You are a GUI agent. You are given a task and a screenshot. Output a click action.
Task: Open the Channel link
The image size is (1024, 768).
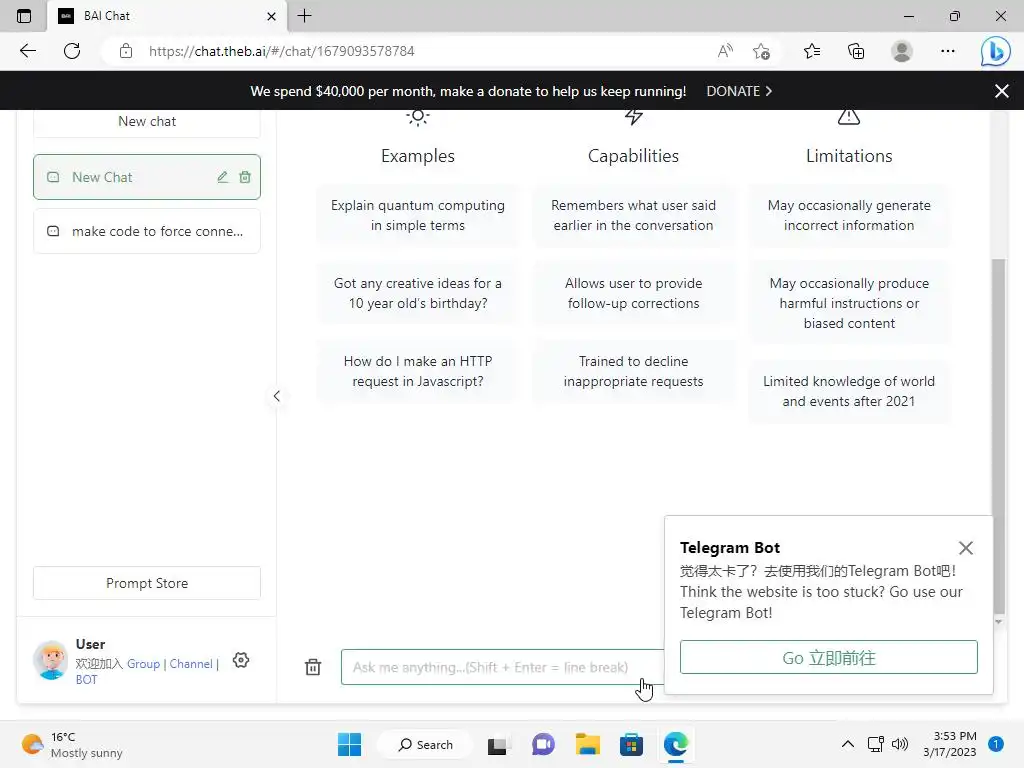191,664
